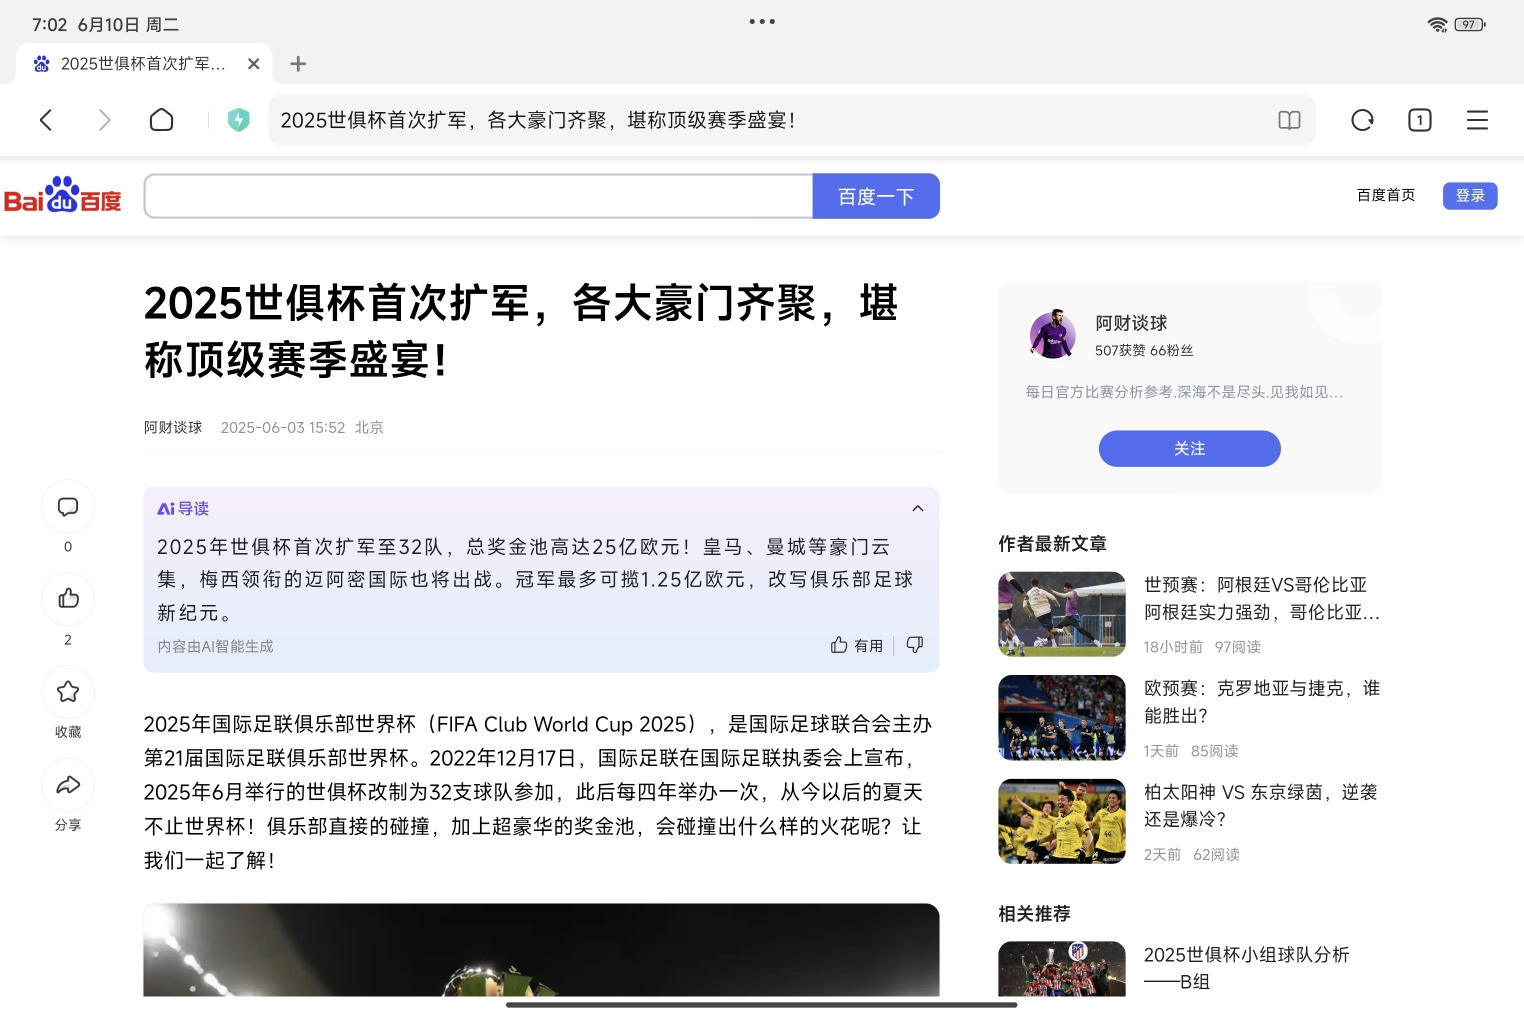Tap the green security shield icon
The height and width of the screenshot is (1016, 1524).
238,120
